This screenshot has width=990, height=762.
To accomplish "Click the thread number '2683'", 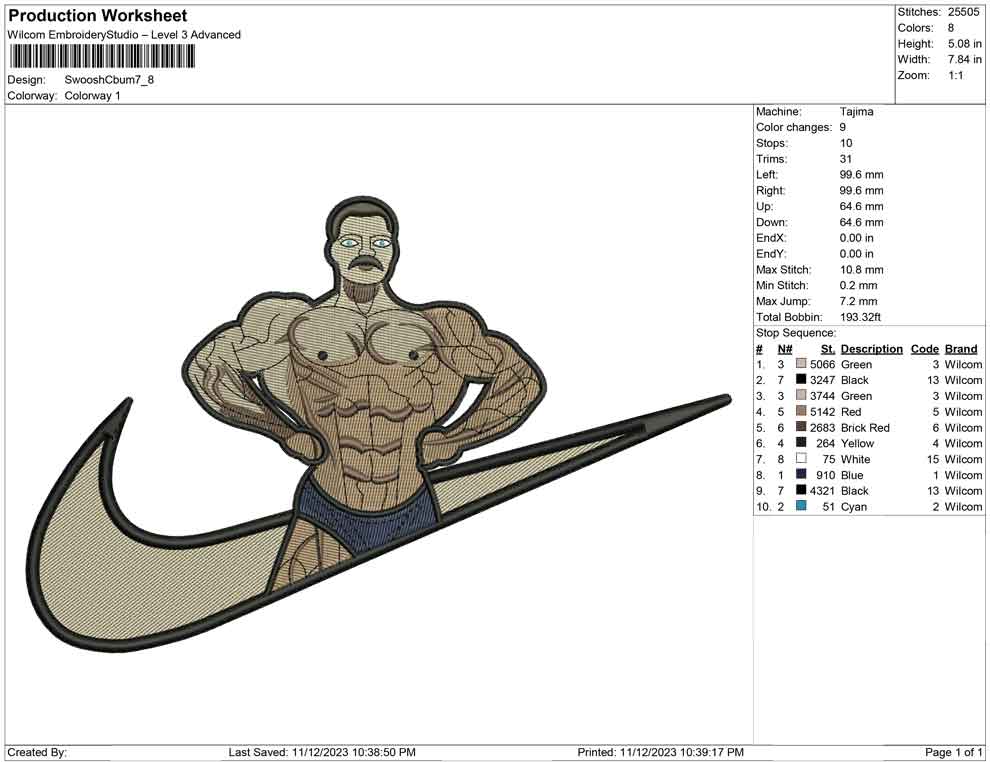I will click(x=822, y=427).
